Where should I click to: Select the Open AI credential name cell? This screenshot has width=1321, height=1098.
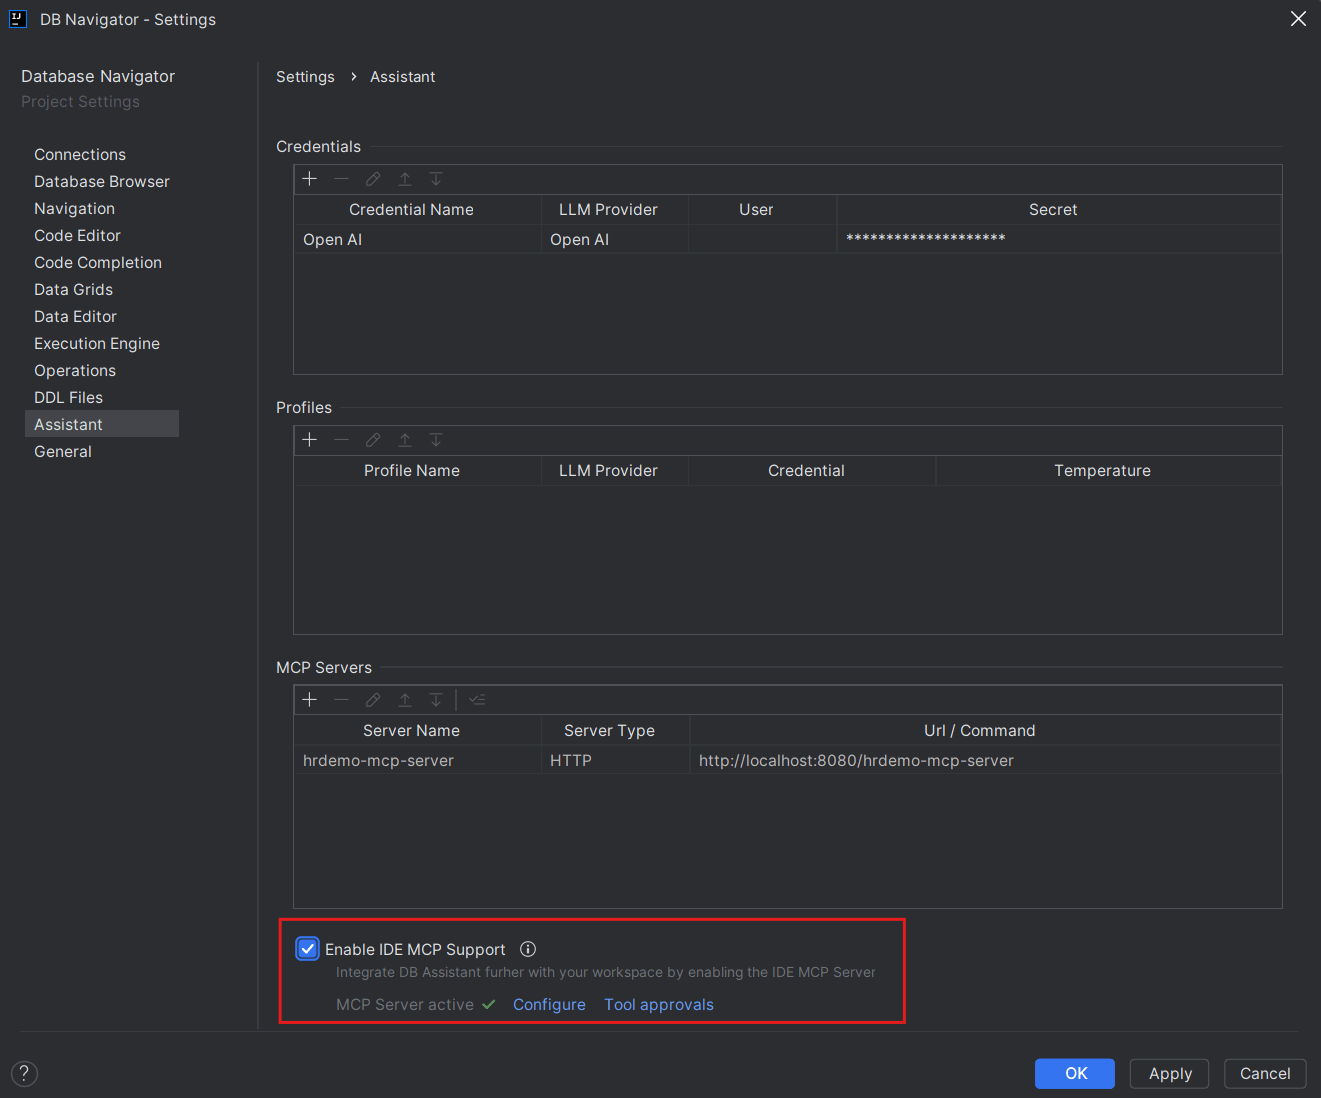418,240
